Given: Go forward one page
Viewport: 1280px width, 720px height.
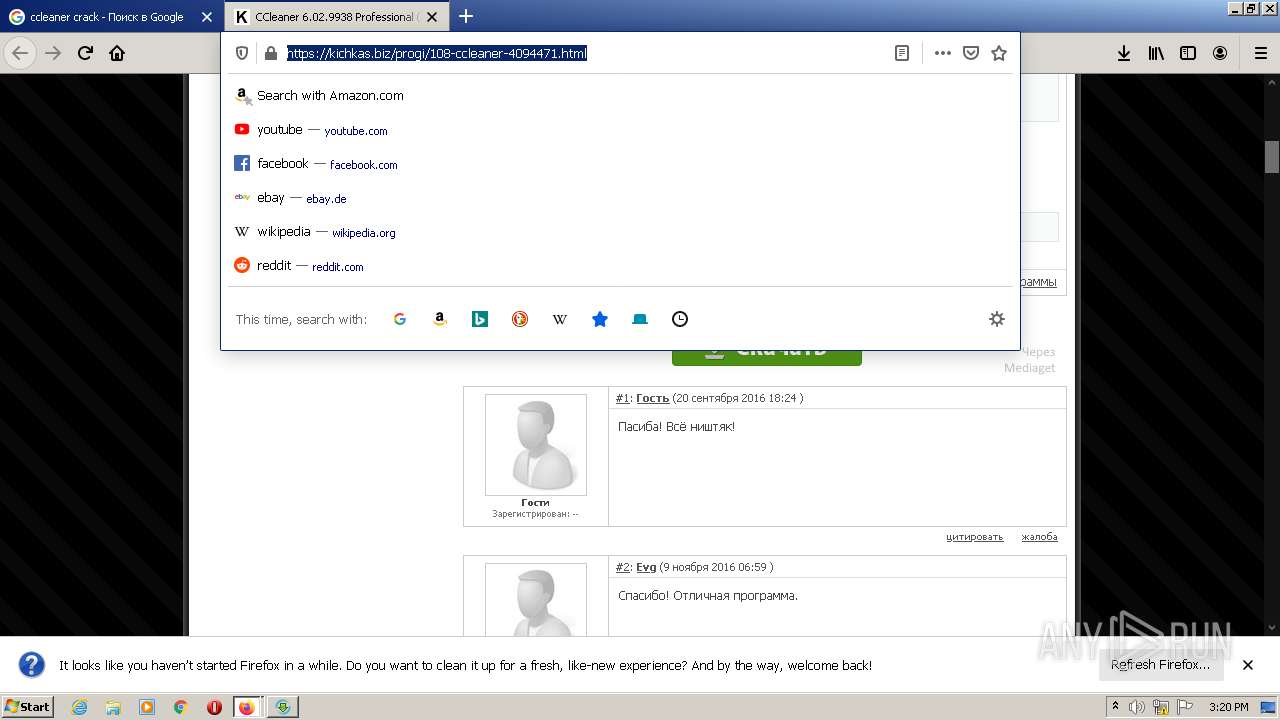Looking at the screenshot, I should 53,53.
